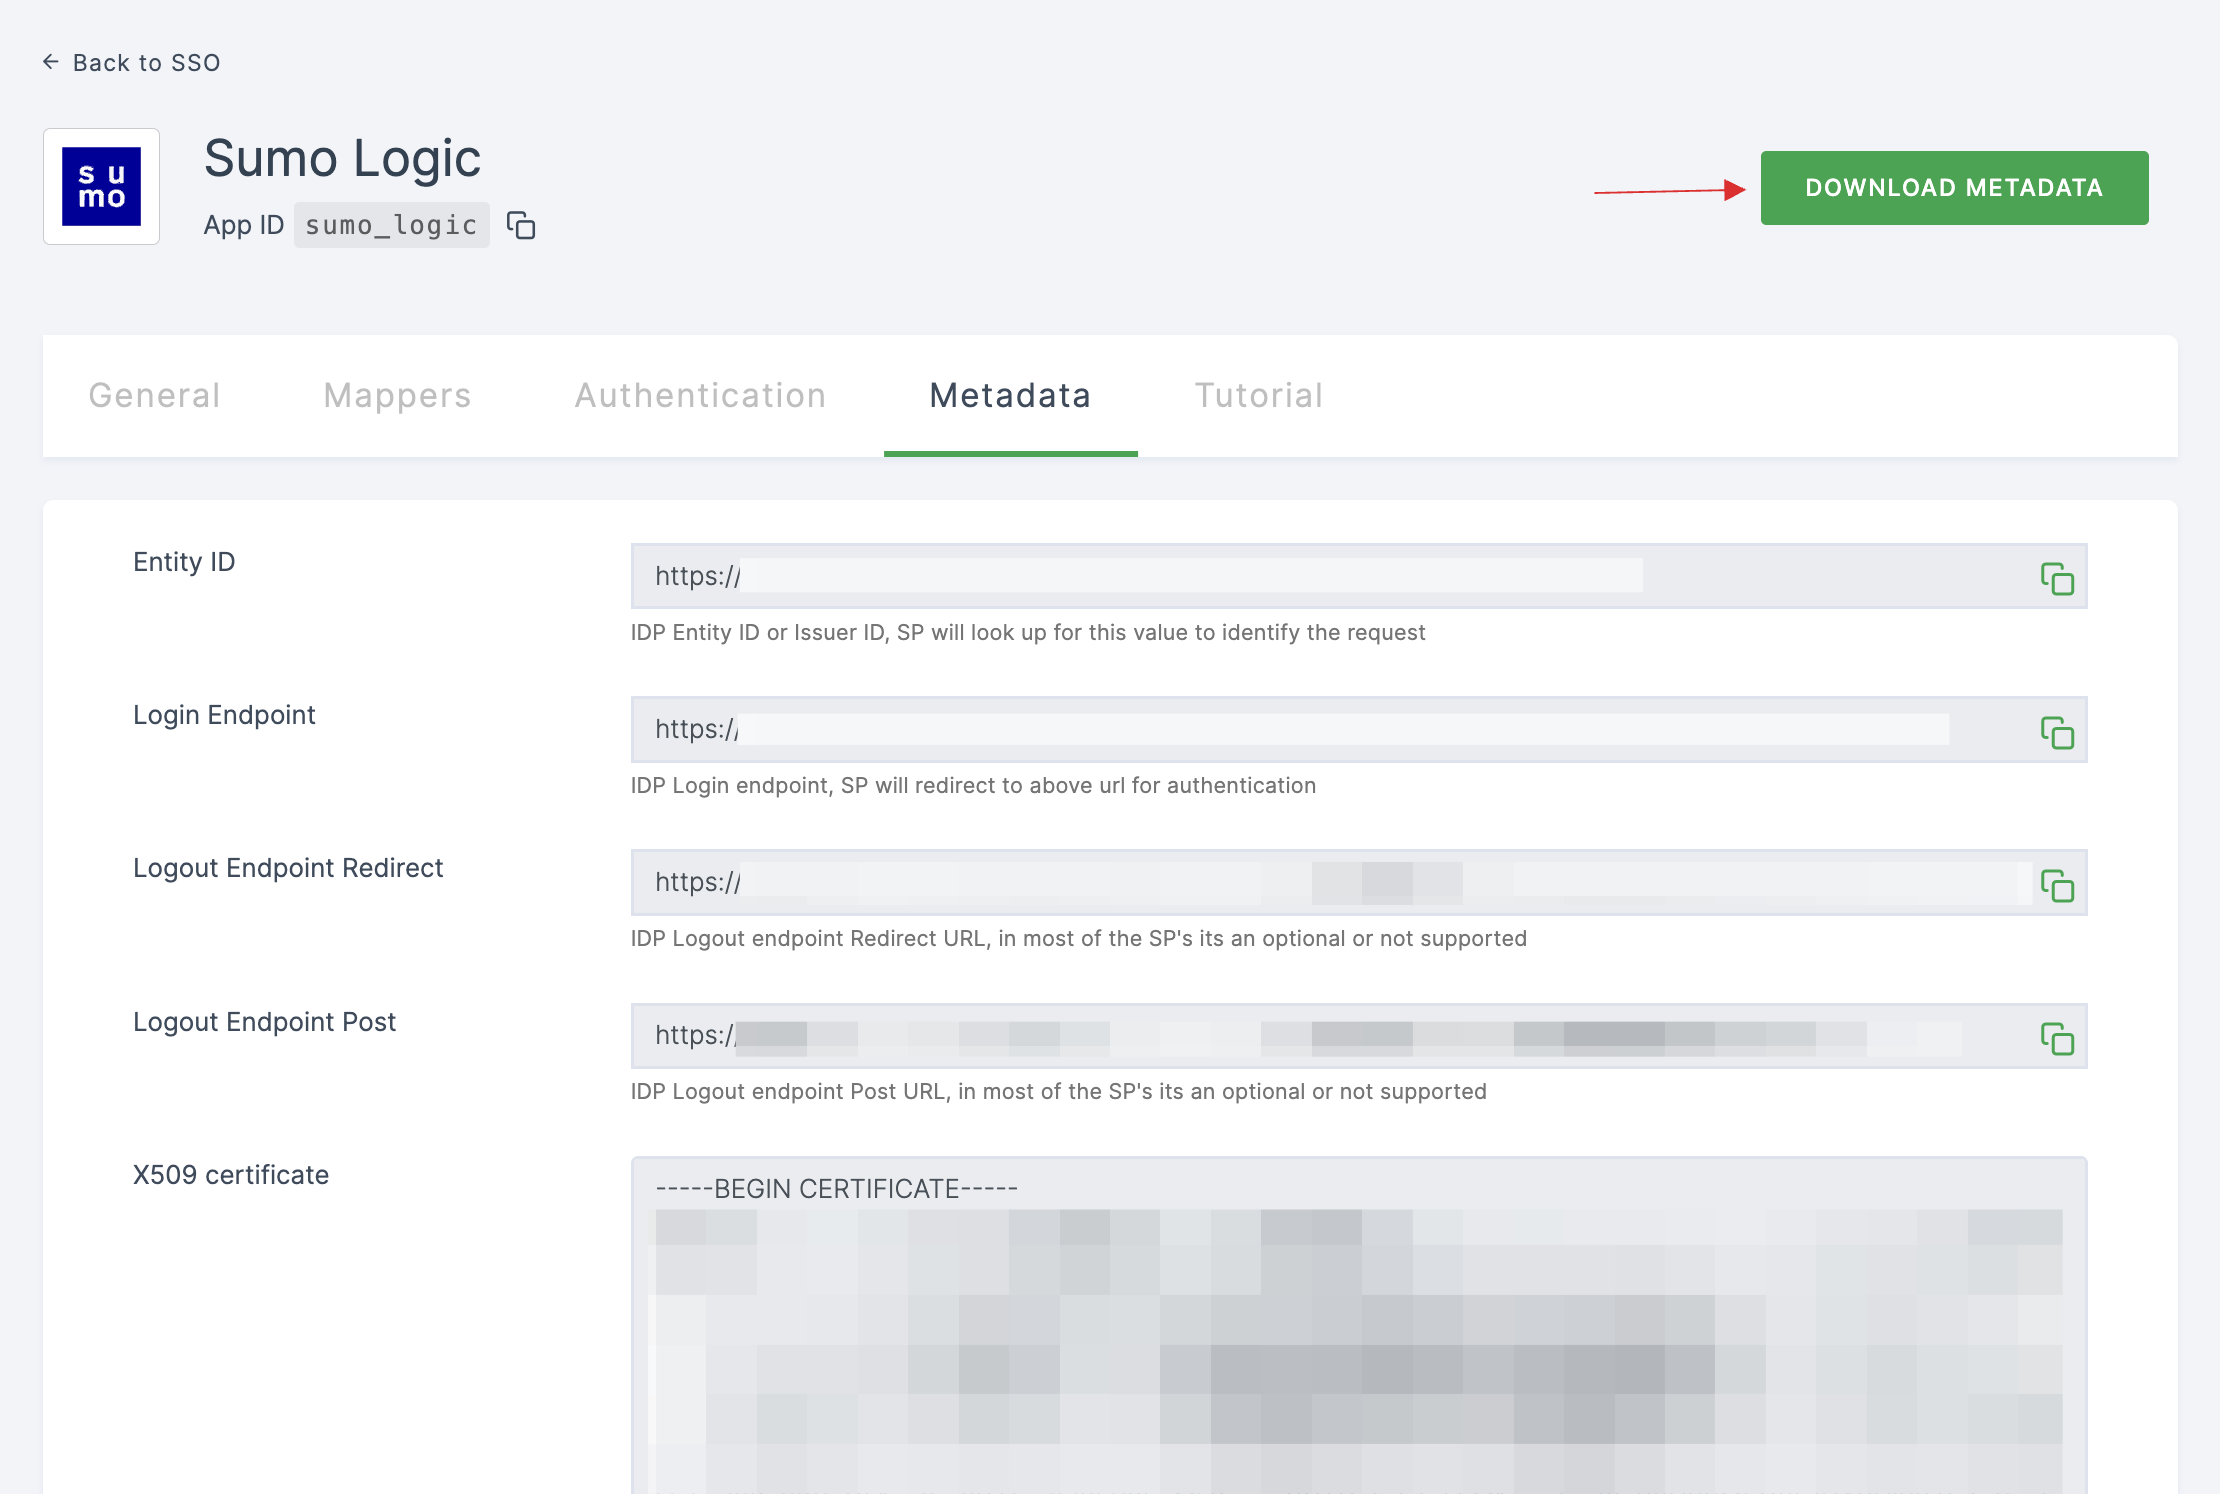Switch to the General tab
Viewport: 2220px width, 1494px height.
[x=155, y=396]
